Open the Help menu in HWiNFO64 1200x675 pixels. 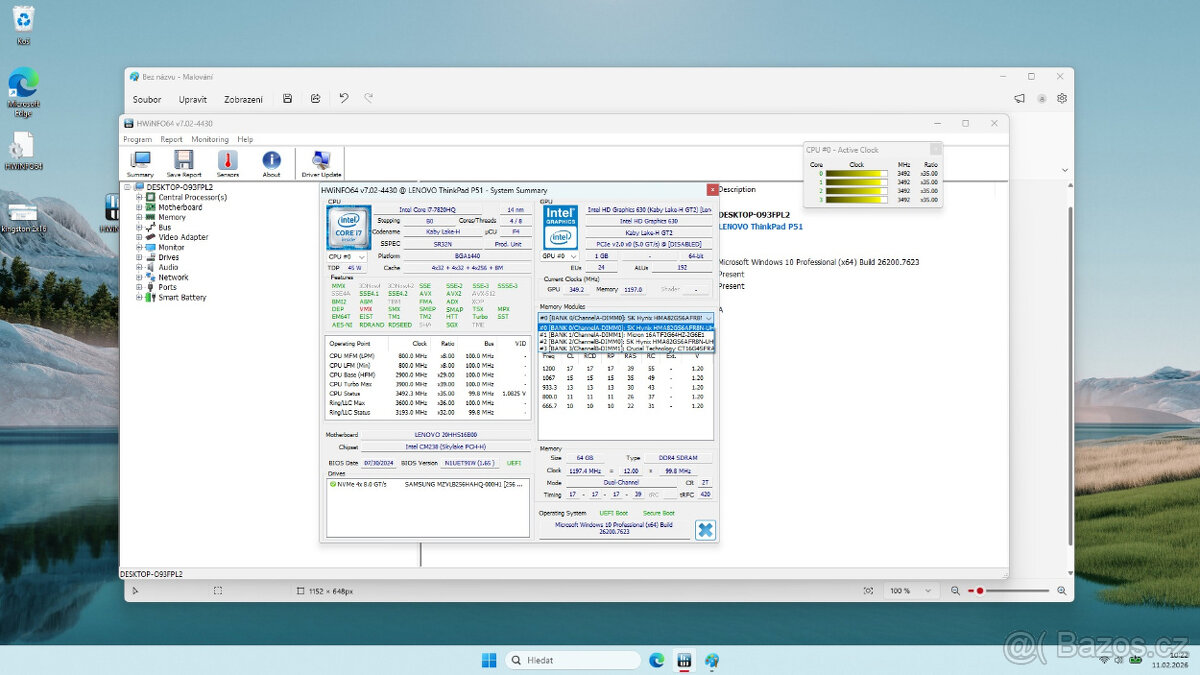(245, 139)
